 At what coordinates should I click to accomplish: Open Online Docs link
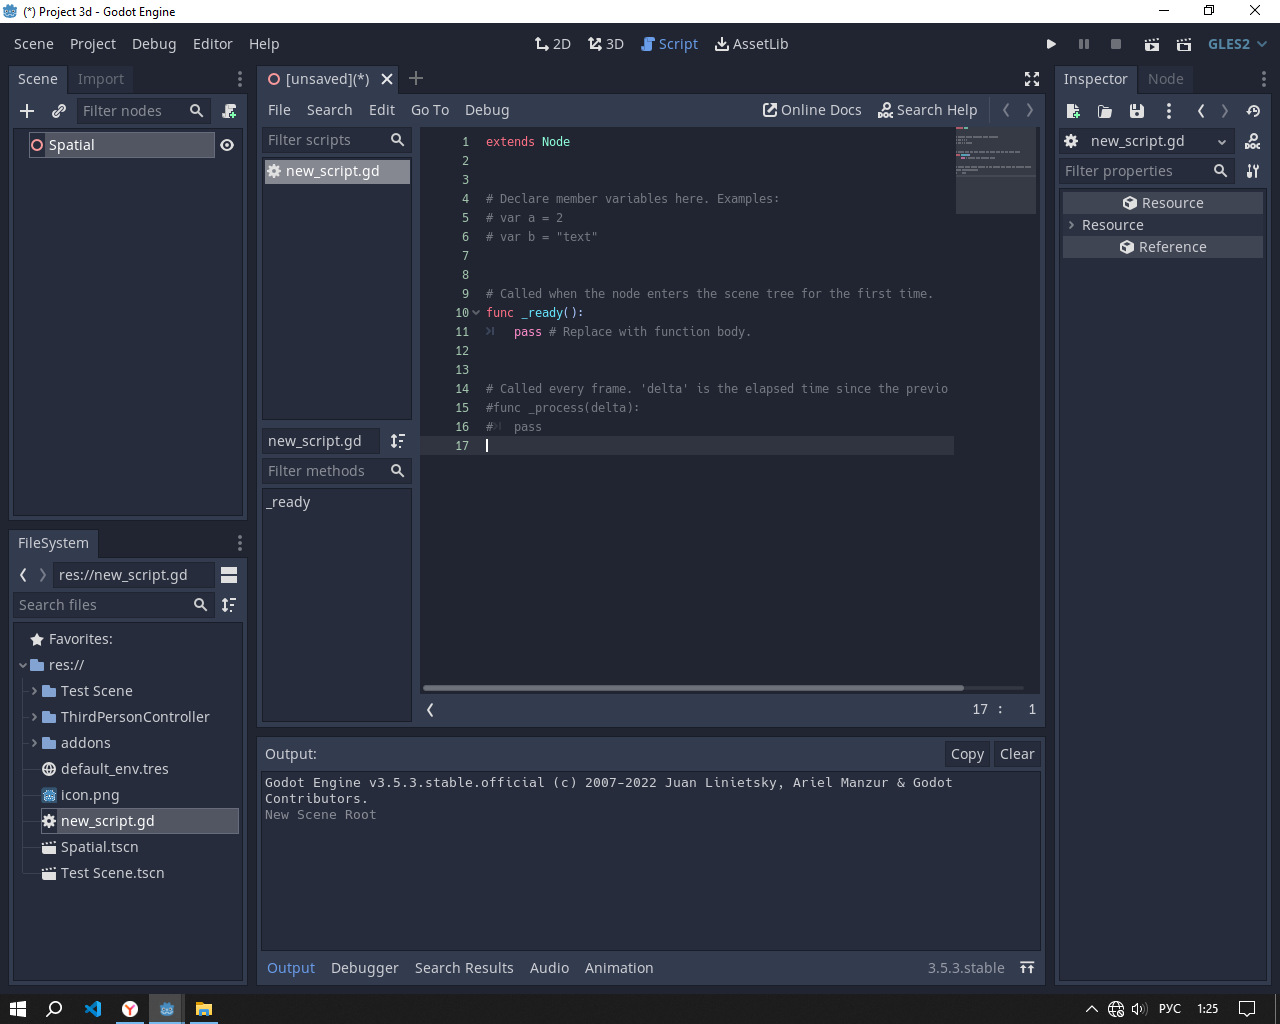pos(812,110)
